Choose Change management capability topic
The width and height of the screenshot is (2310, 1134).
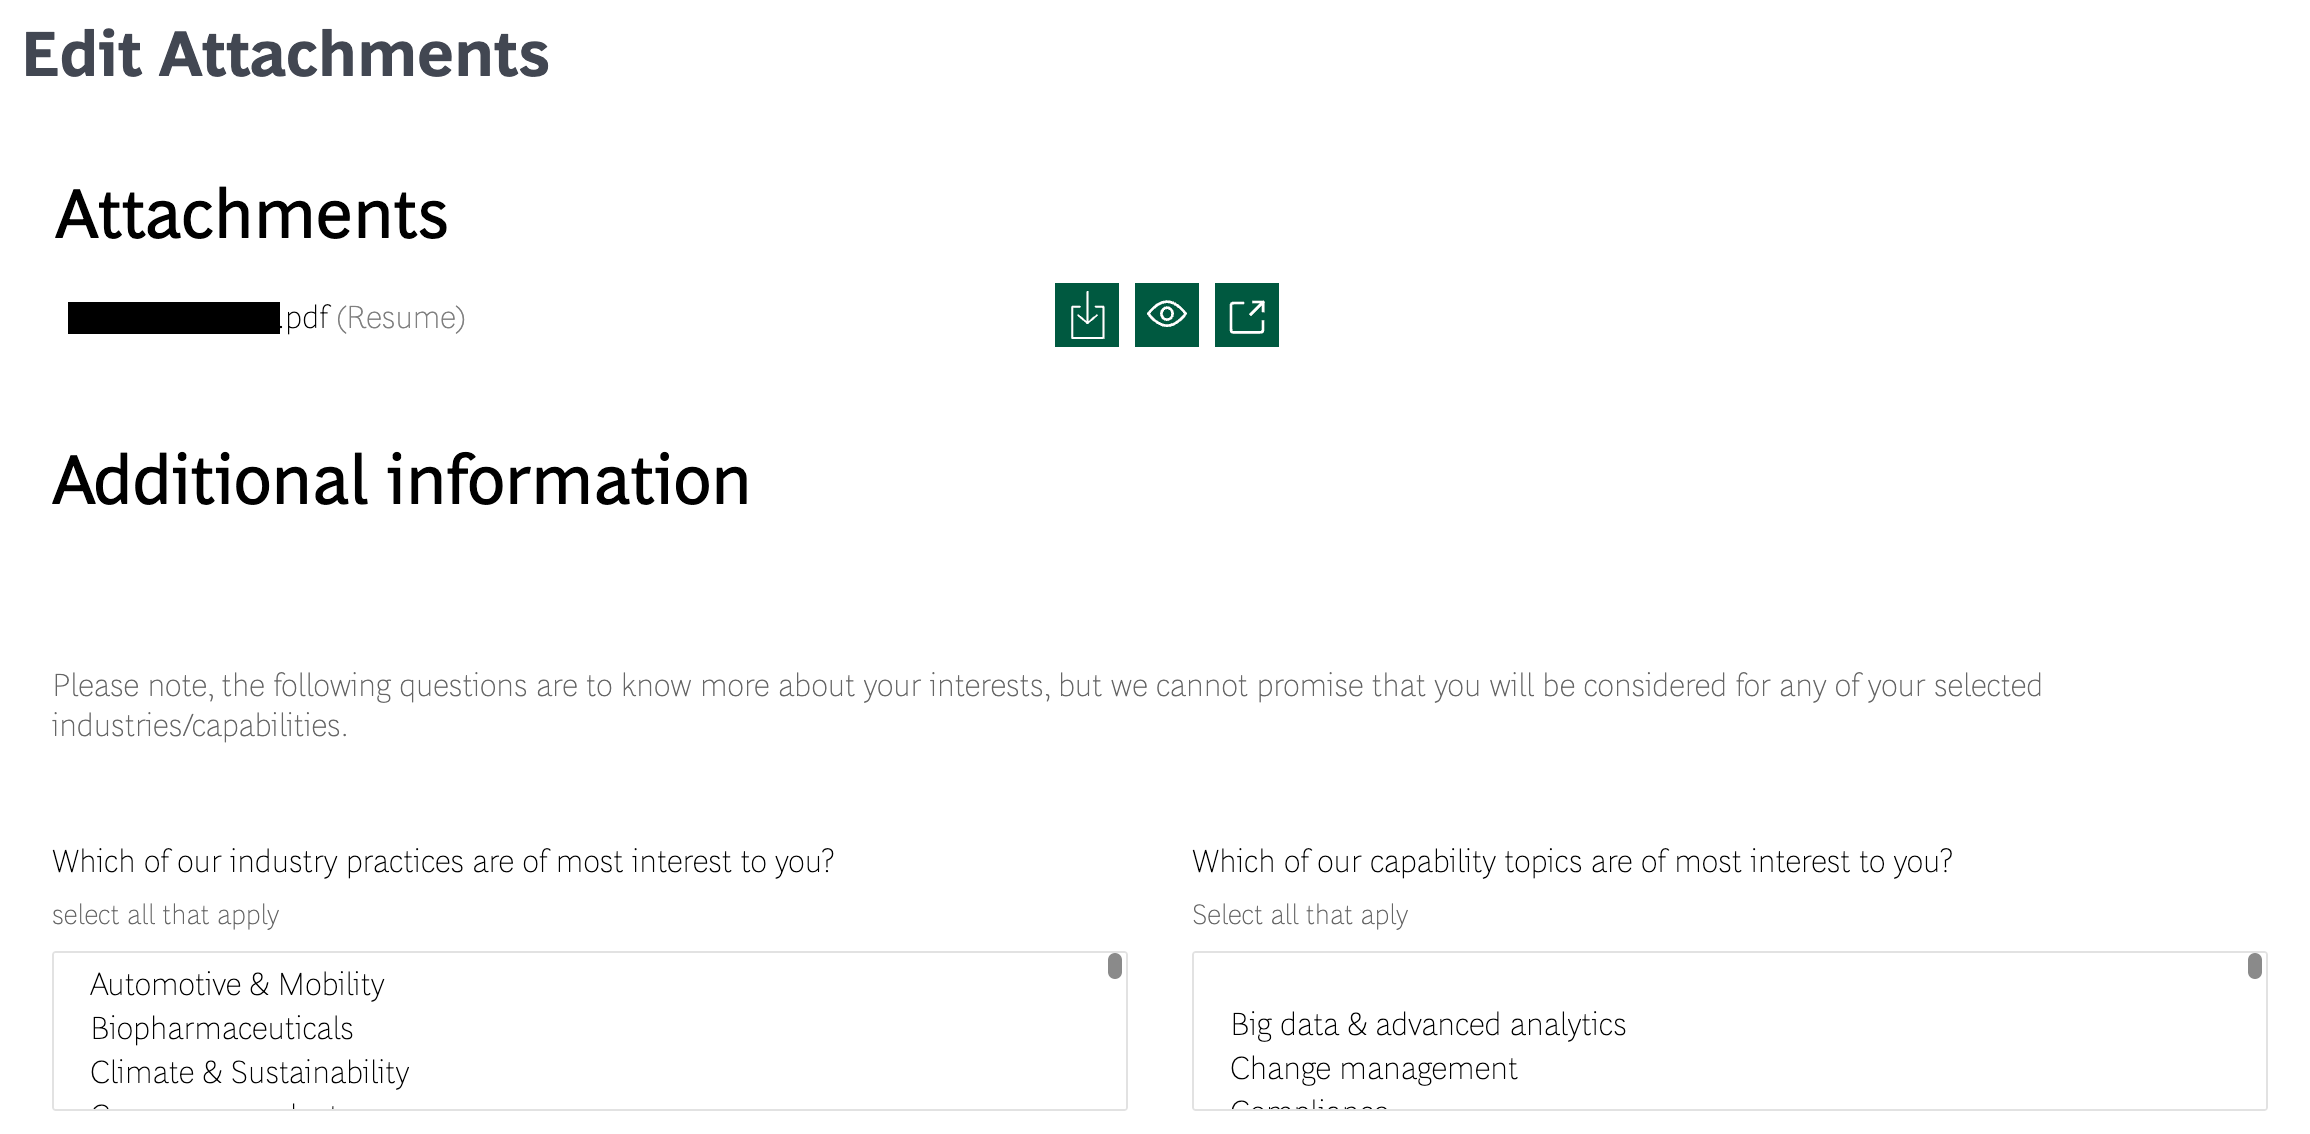[x=1374, y=1068]
